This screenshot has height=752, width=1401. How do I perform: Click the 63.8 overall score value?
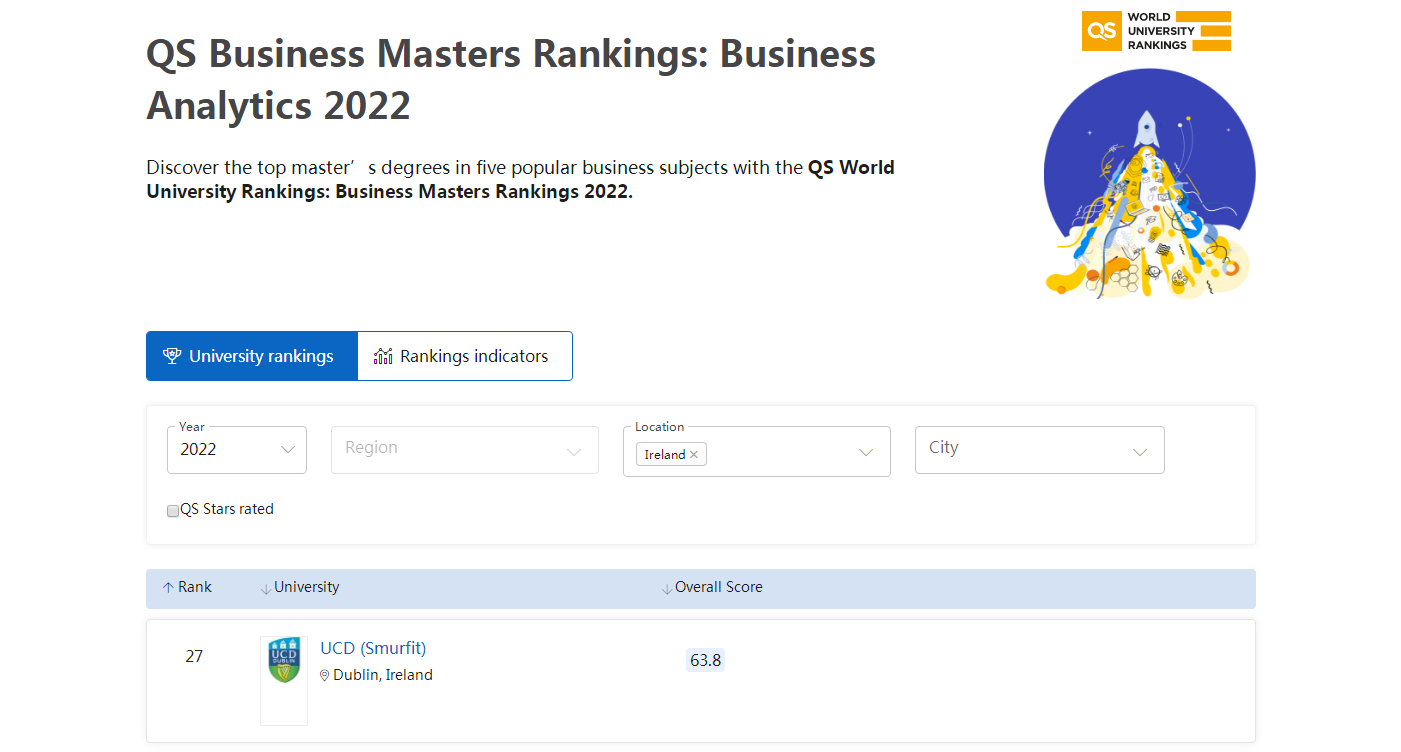pos(705,660)
